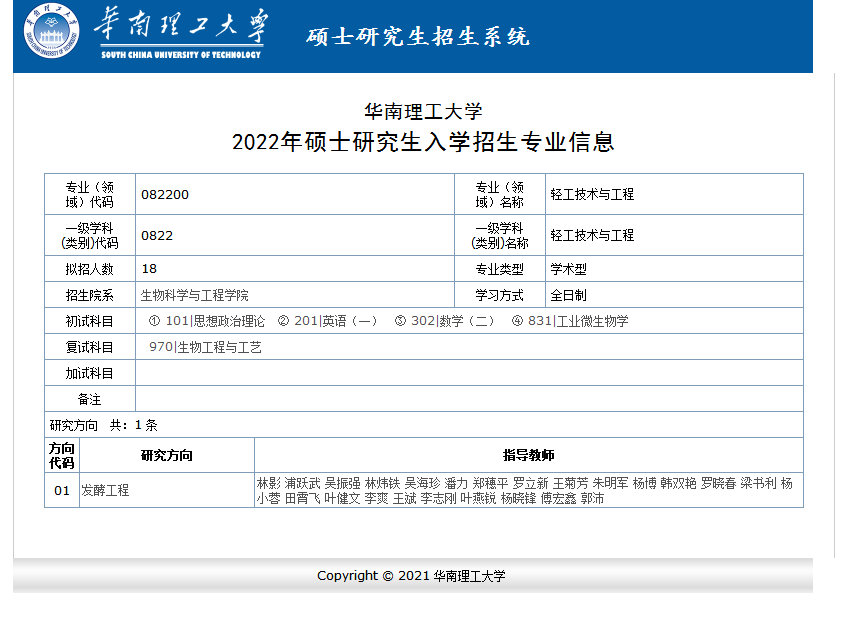Select the planned enrollment number 18
This screenshot has height=635, width=858.
coord(149,269)
